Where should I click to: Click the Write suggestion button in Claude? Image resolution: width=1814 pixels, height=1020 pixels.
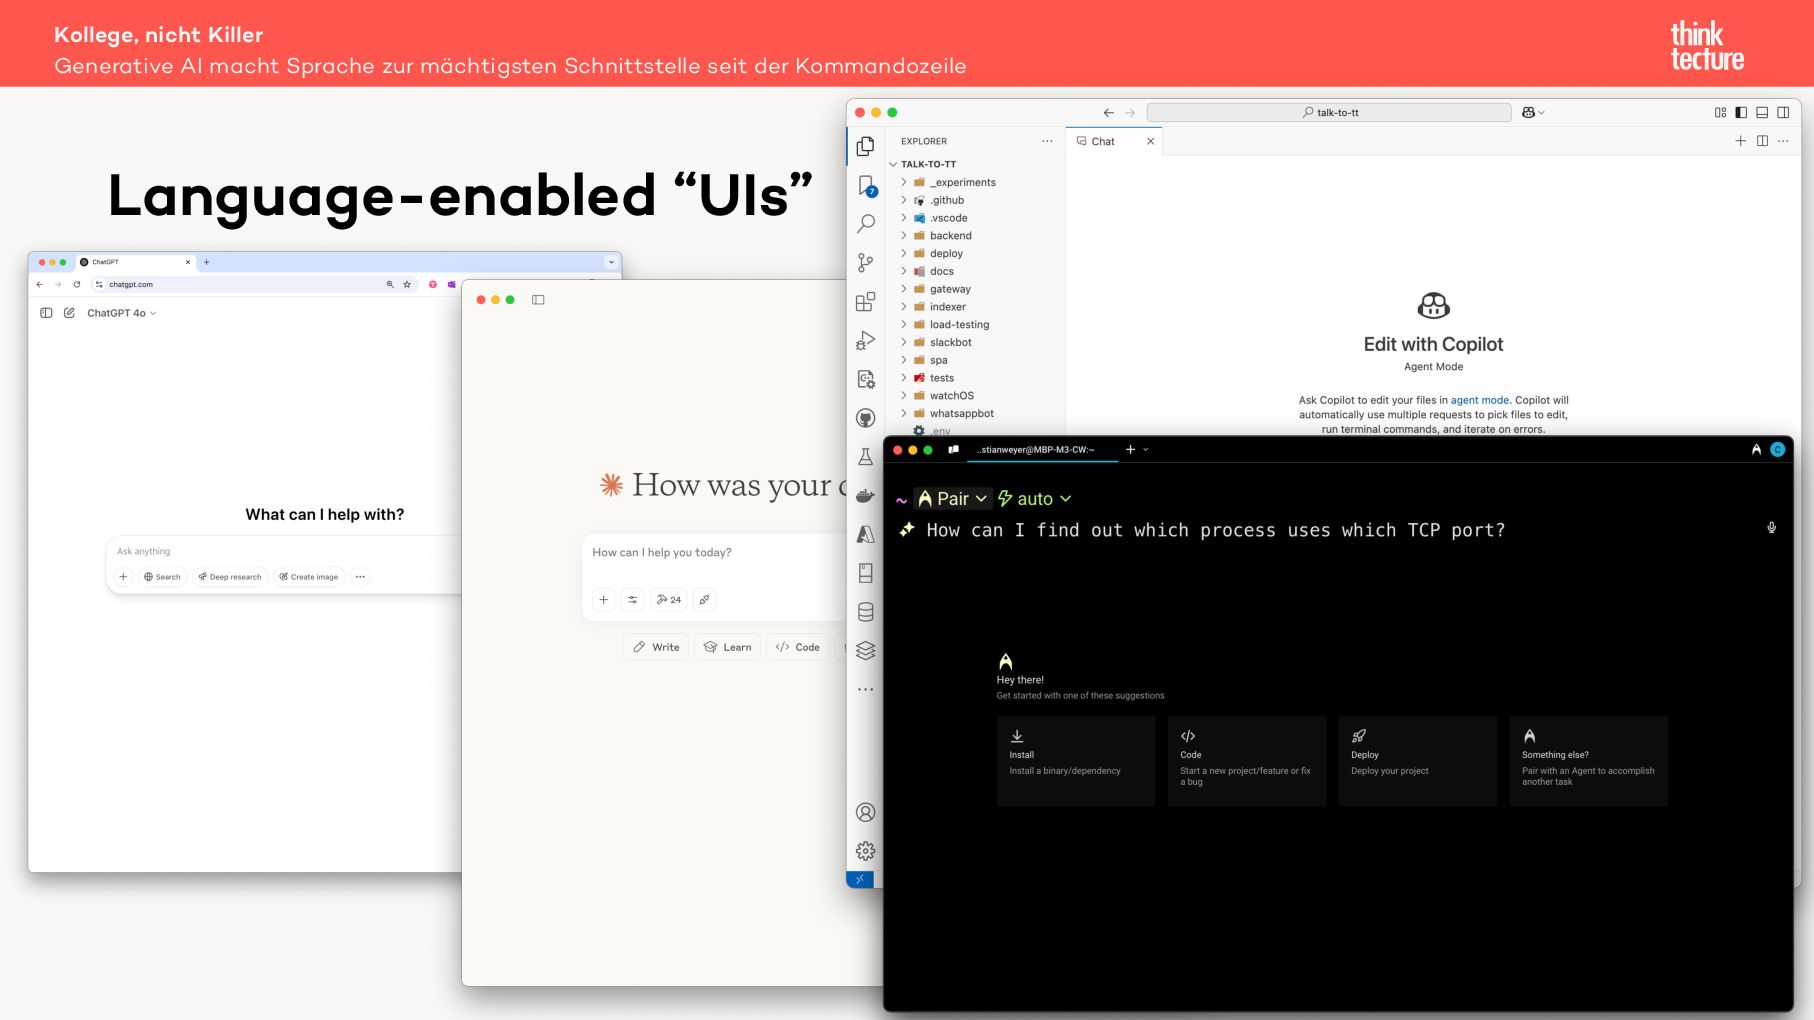click(656, 647)
